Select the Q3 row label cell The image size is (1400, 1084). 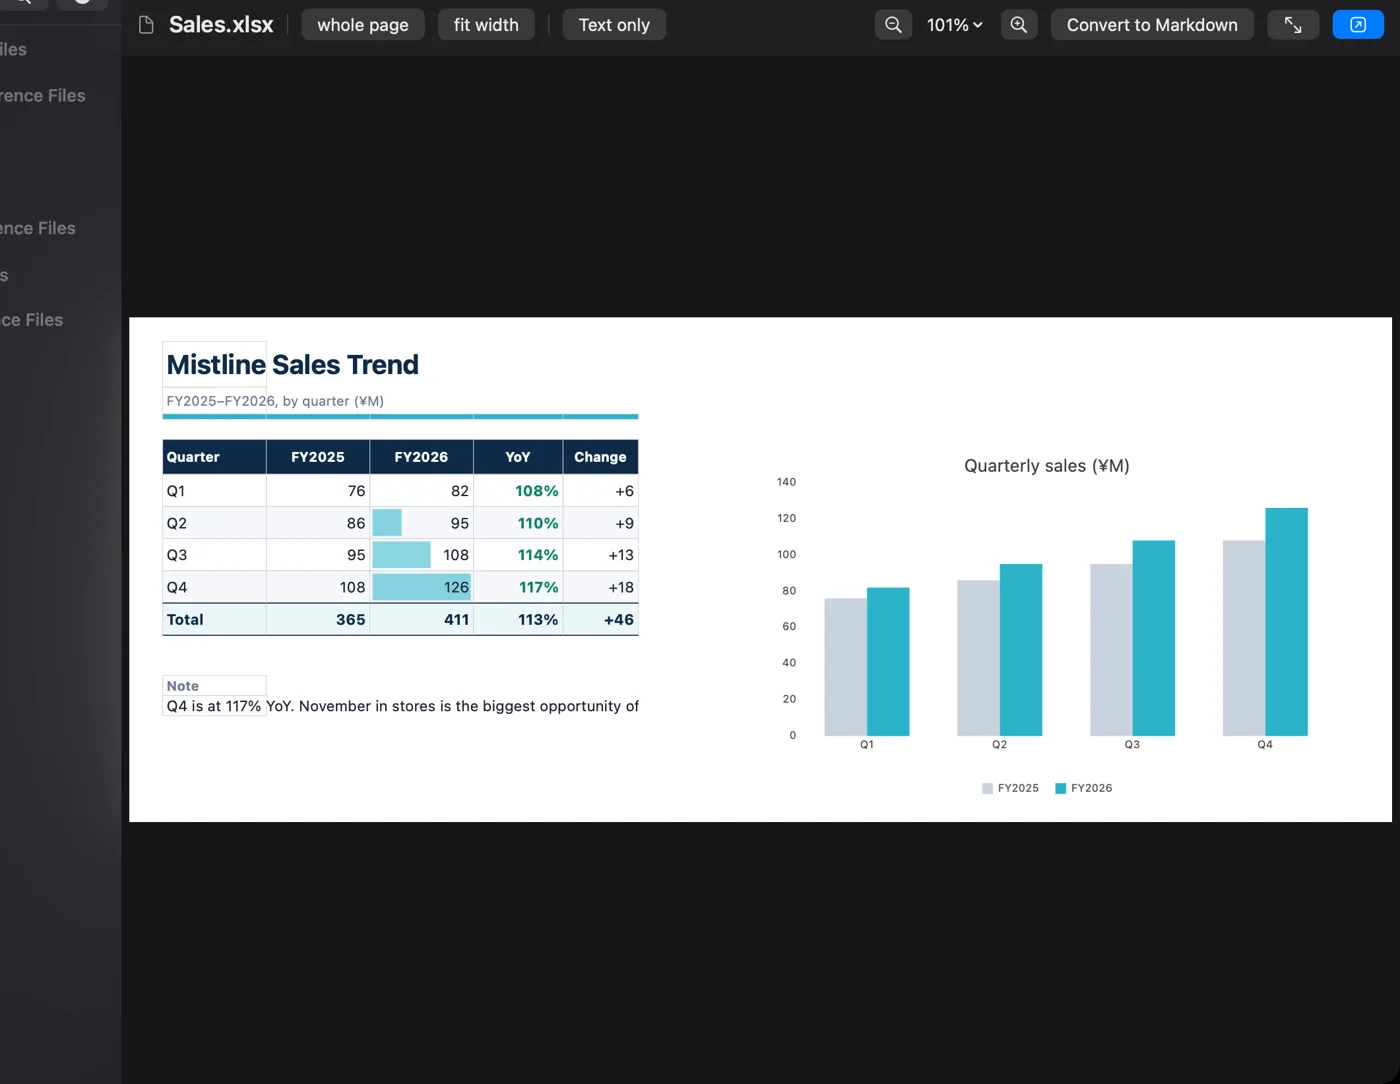(214, 555)
